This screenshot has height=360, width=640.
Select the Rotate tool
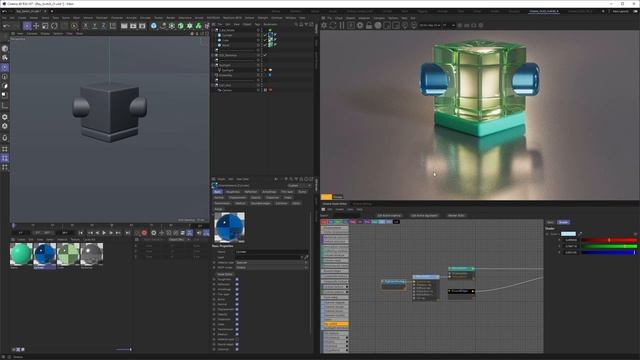pos(54,26)
